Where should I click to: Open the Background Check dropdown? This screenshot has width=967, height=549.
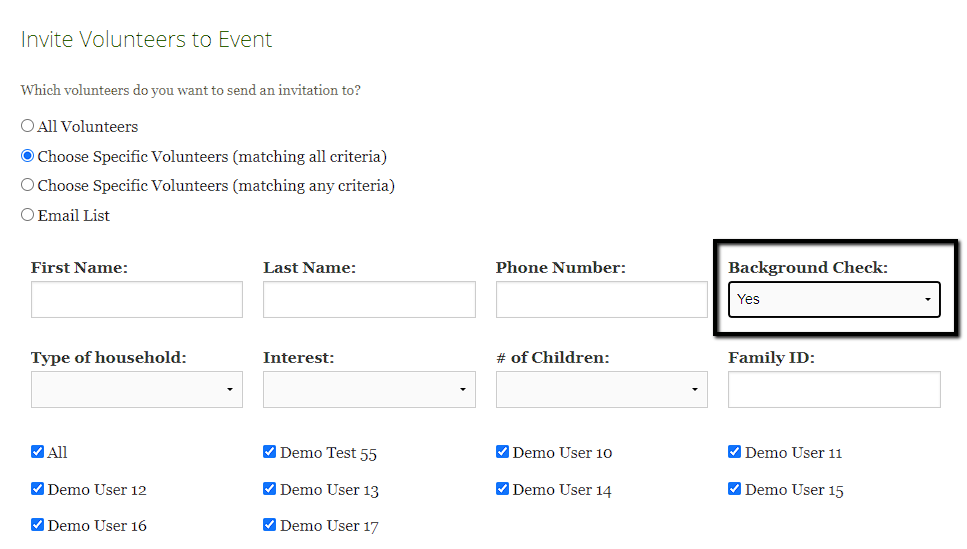(834, 299)
